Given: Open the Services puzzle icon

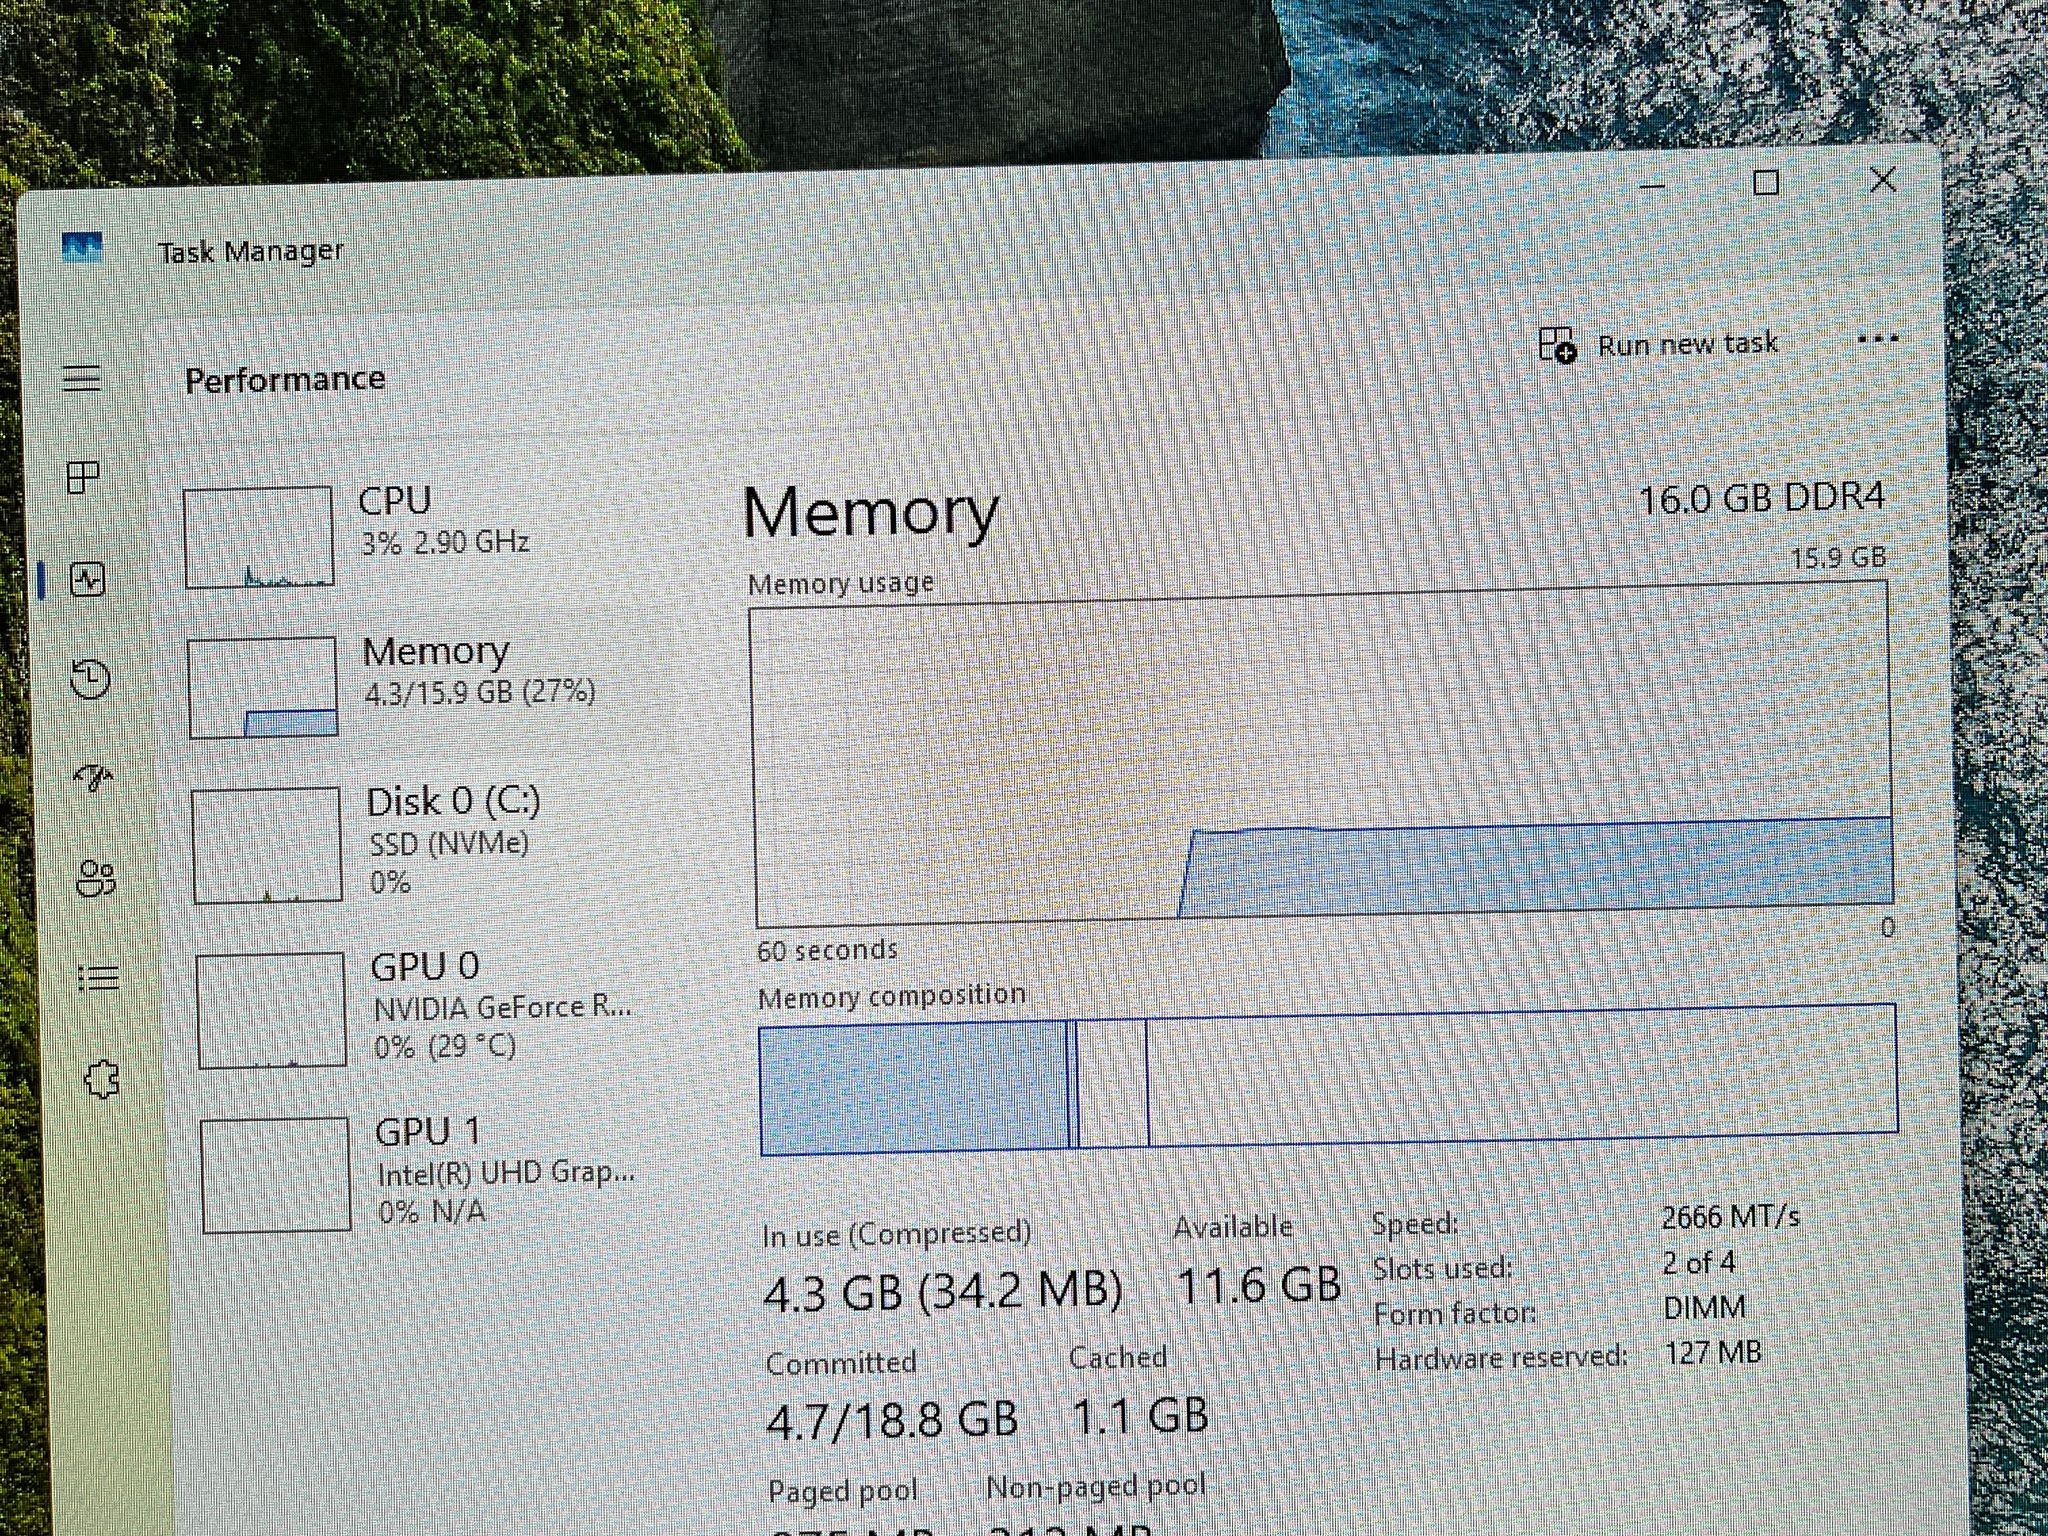Looking at the screenshot, I should [102, 1080].
